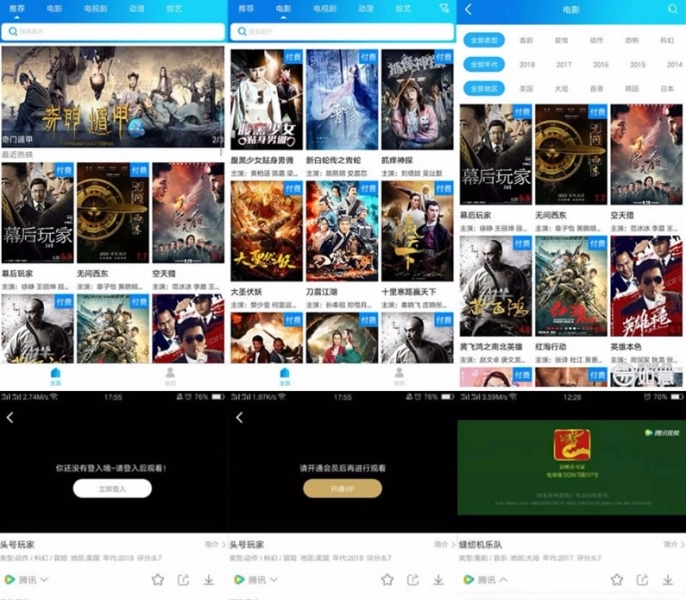686x600 pixels.
Task: Go to 推荐 tab from 电影 tab screen
Action: [x=246, y=8]
